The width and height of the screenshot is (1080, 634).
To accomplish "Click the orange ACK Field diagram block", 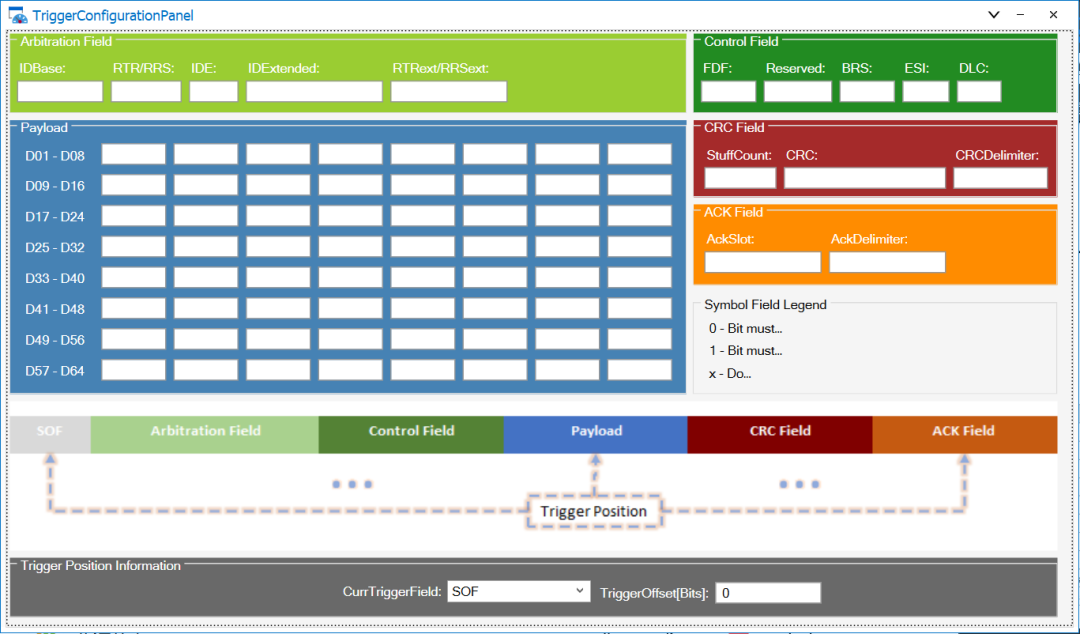I will pos(964,431).
